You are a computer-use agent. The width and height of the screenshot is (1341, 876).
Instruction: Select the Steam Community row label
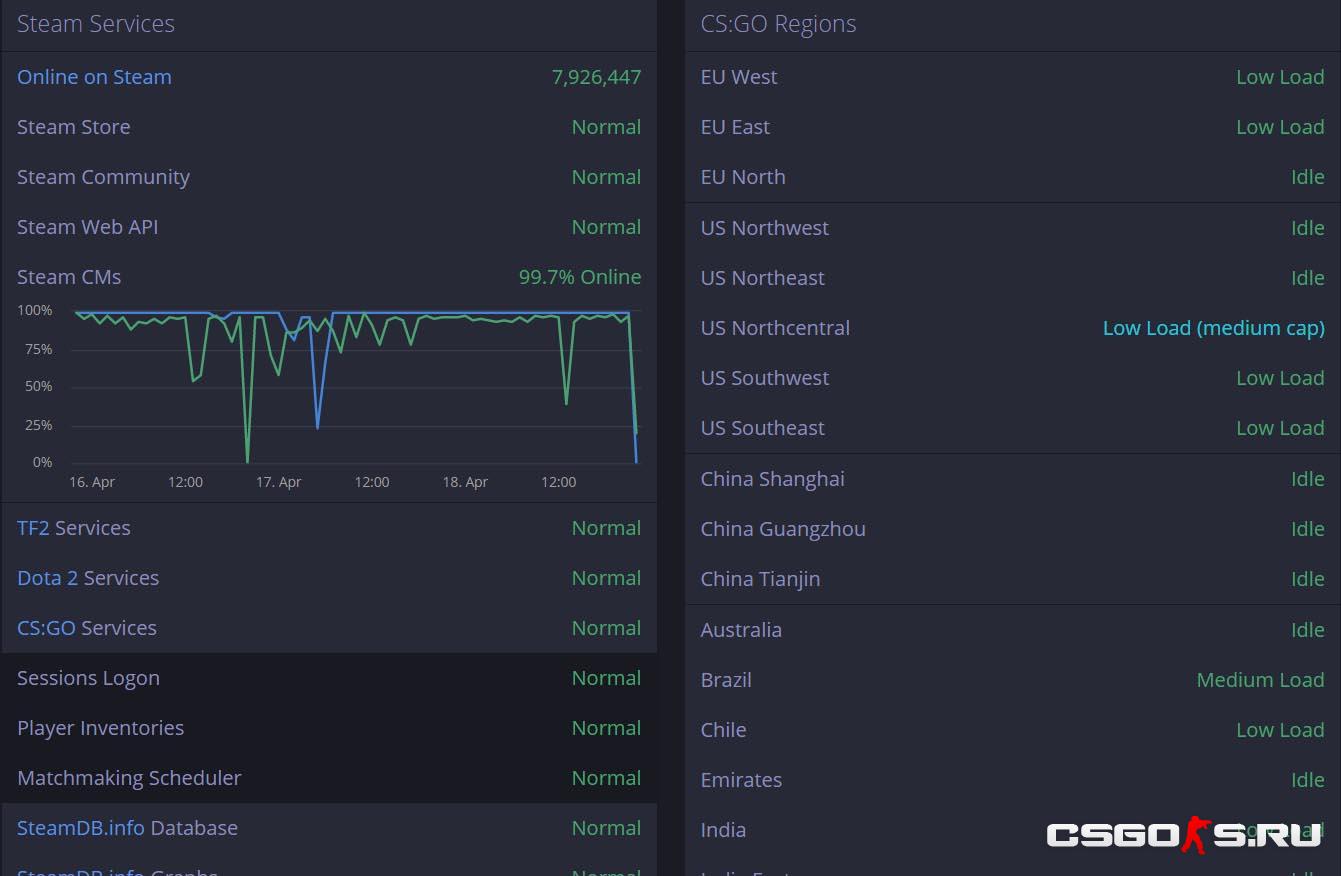(x=103, y=177)
